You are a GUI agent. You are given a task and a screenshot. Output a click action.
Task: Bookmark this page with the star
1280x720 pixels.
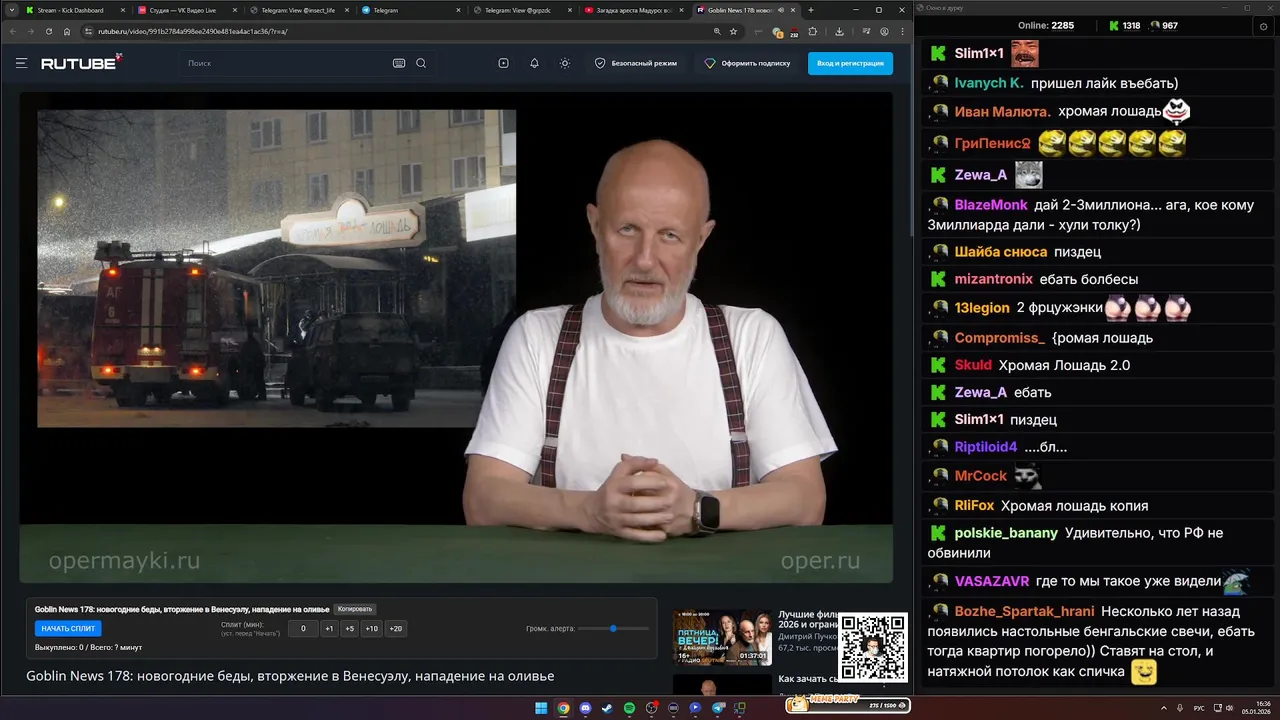[x=733, y=31]
